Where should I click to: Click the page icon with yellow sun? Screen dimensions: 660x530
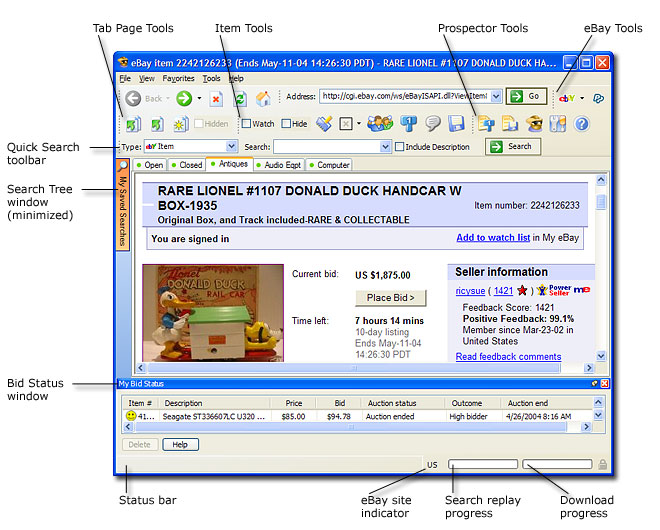click(x=181, y=124)
